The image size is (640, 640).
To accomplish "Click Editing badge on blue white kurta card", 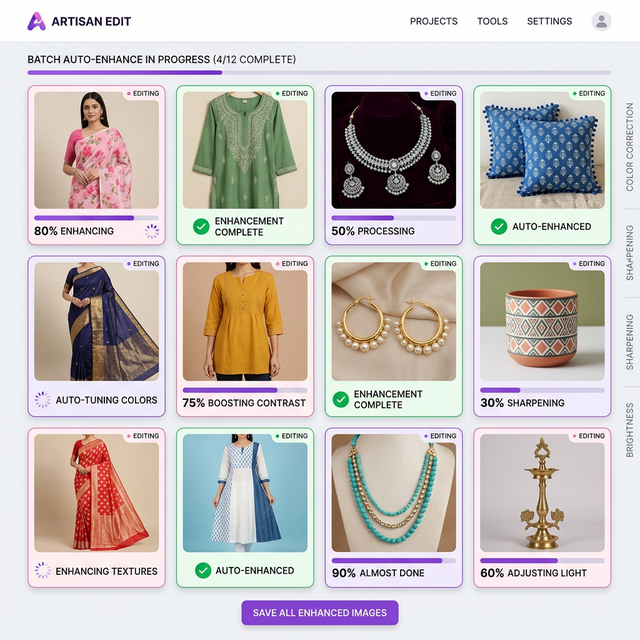I will click(292, 436).
